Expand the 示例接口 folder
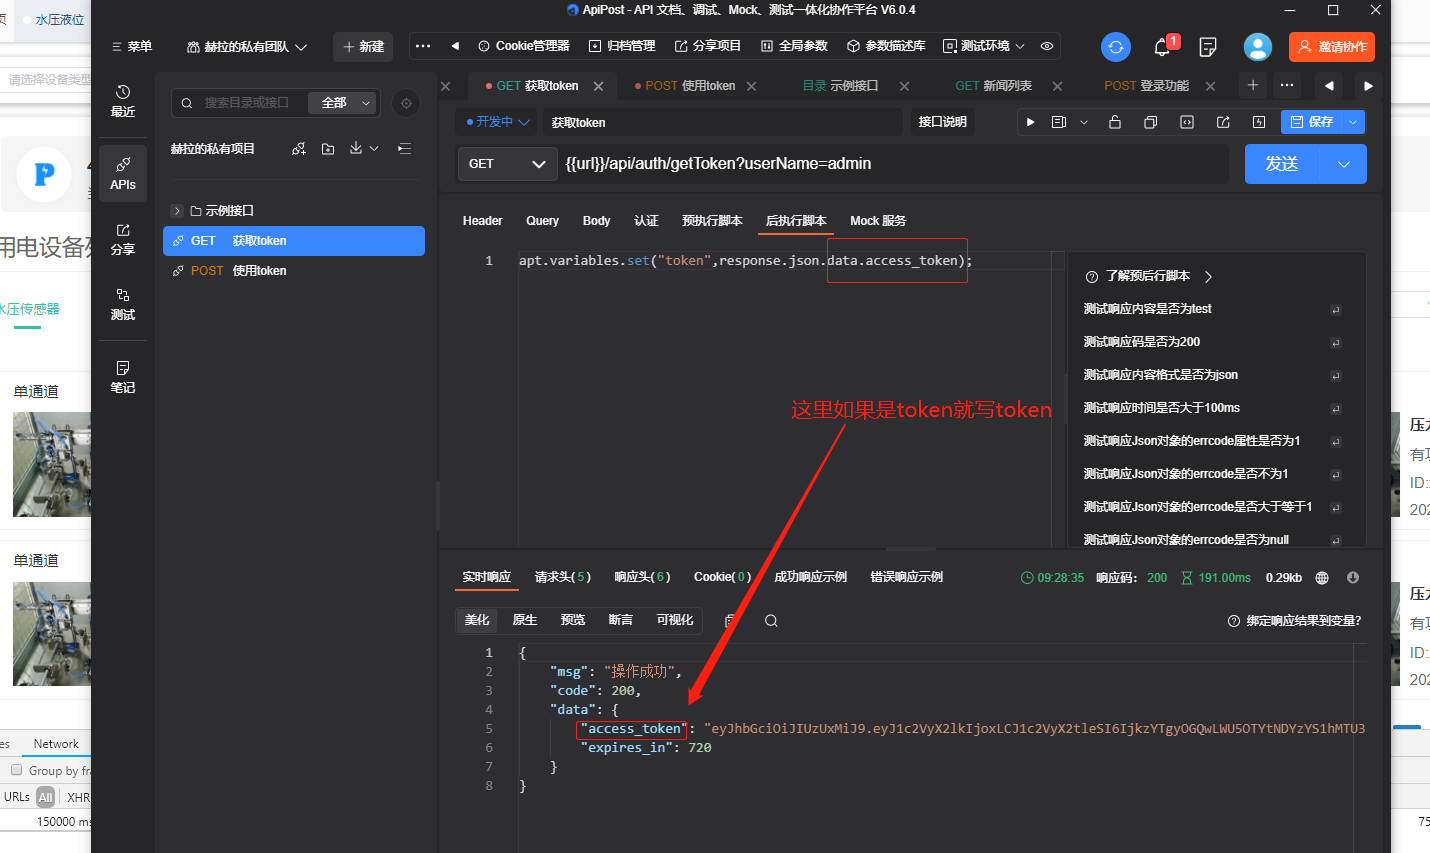 click(x=178, y=210)
